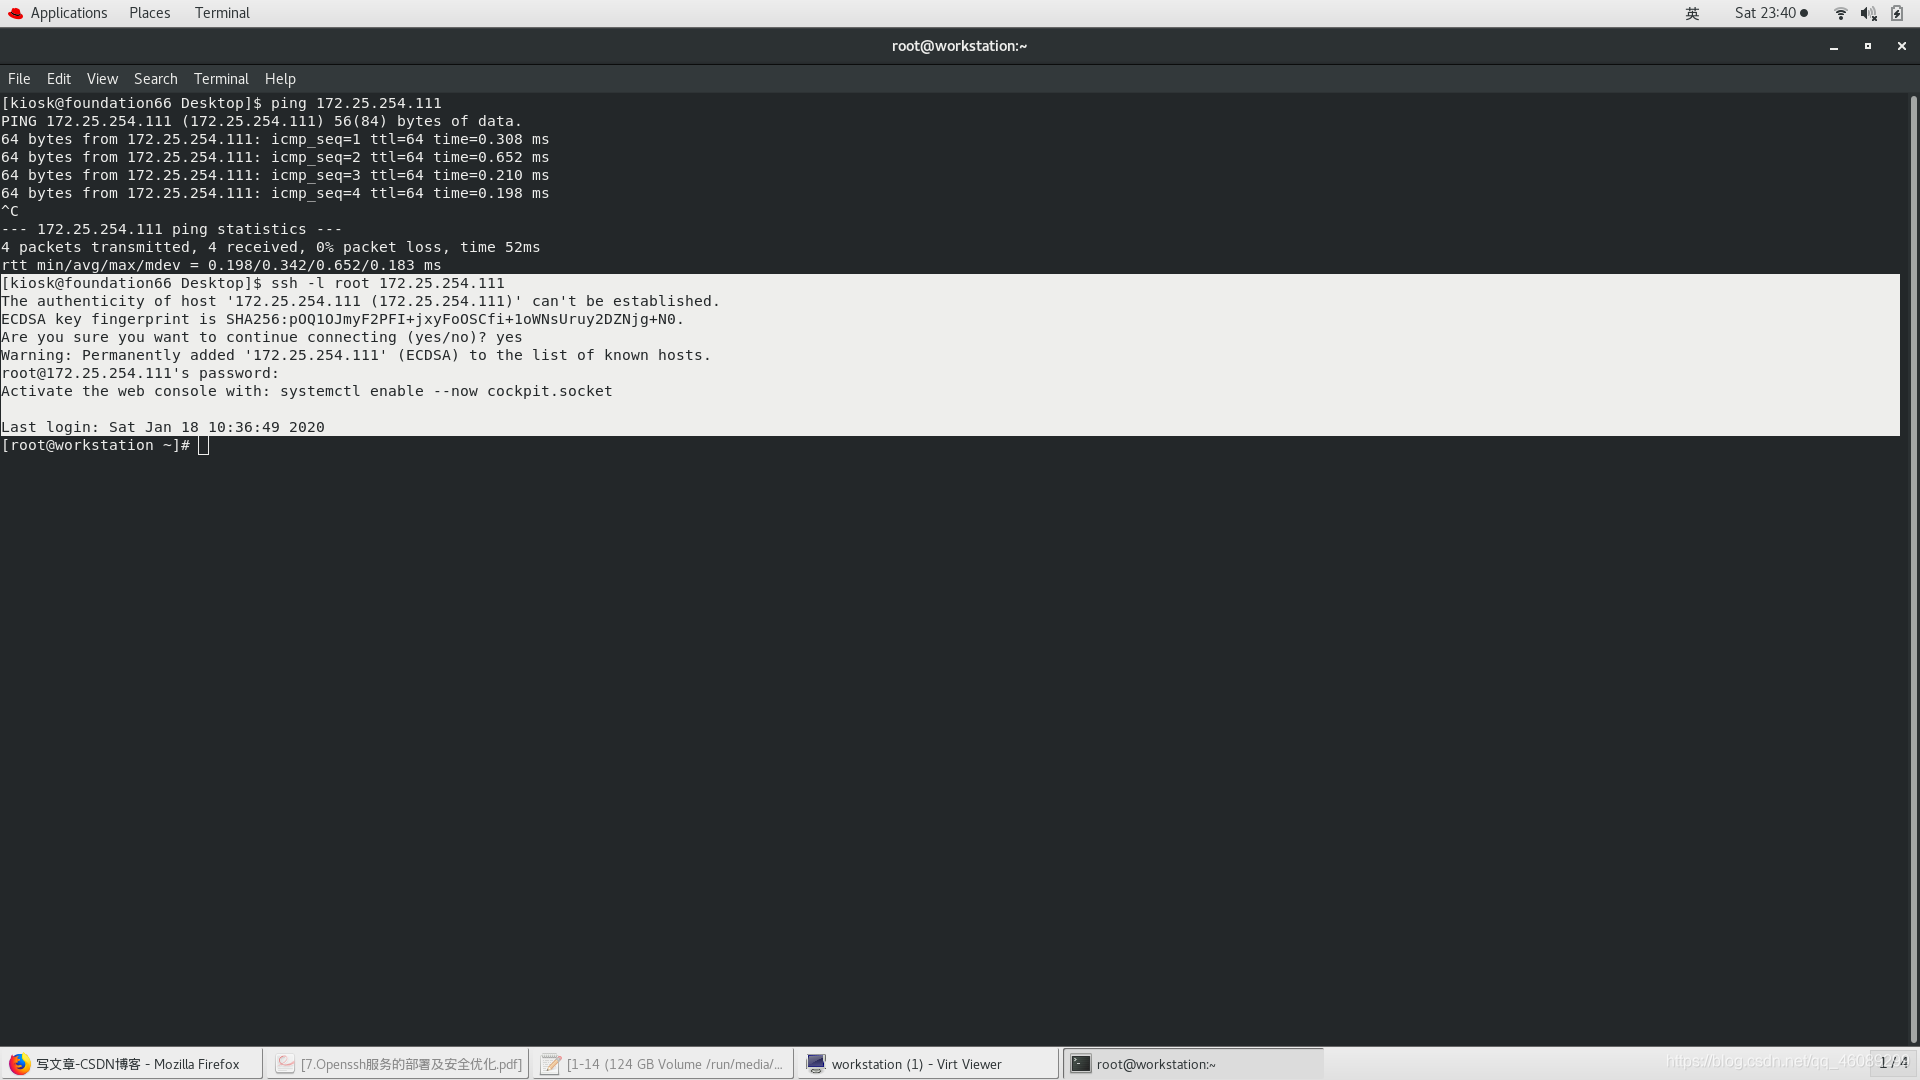This screenshot has width=1920, height=1080.
Task: Switch to the 1-14 Volume text editor window
Action: pos(664,1064)
